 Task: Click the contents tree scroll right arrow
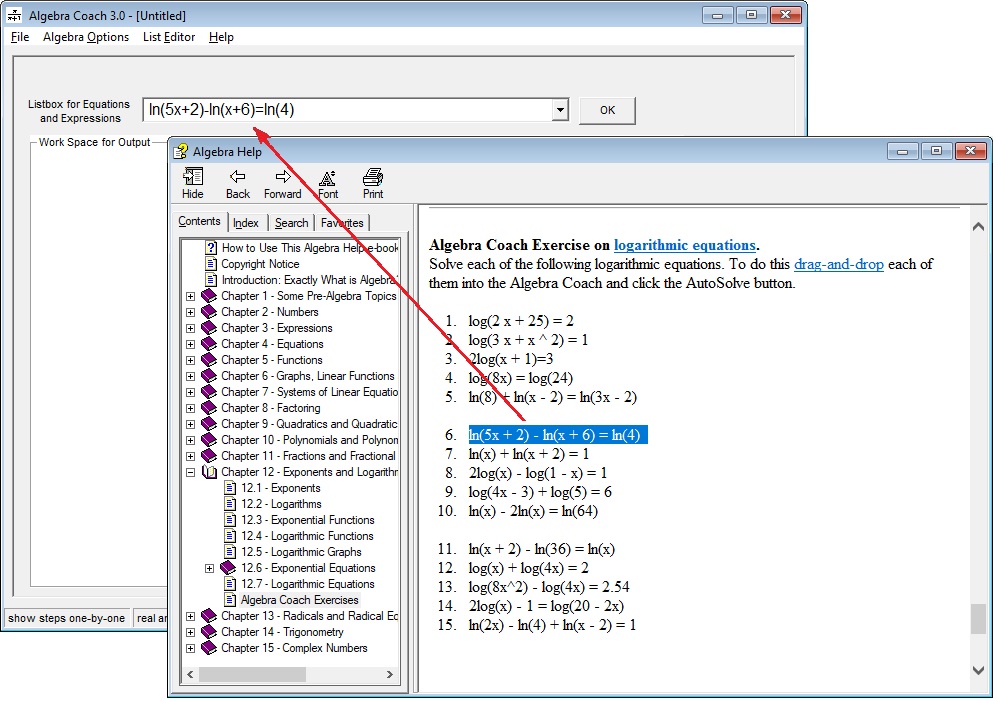(390, 674)
